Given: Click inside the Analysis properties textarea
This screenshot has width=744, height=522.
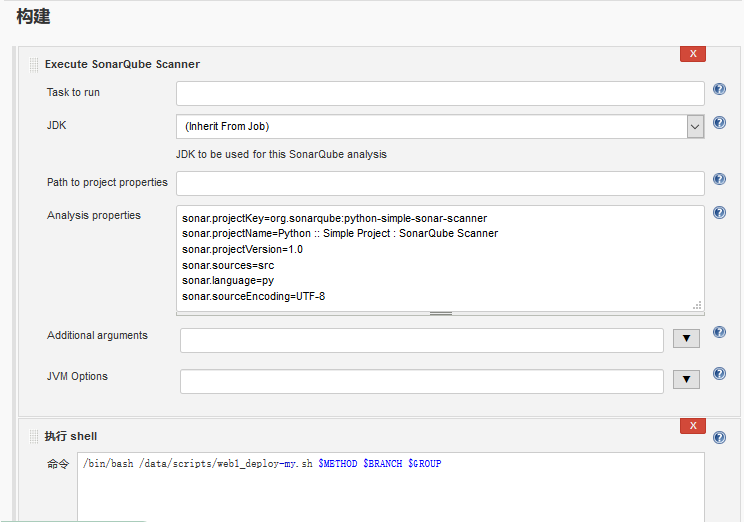Looking at the screenshot, I should pos(440,258).
